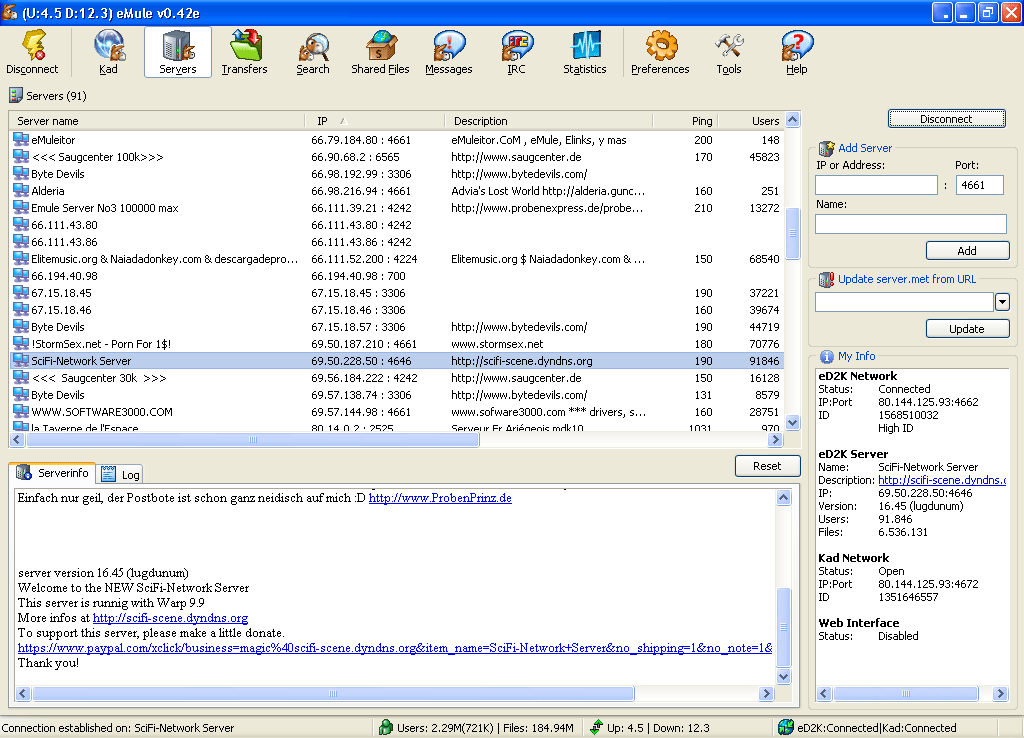Select the '!StormSex.net - Porn For 1$!' row

[396, 344]
